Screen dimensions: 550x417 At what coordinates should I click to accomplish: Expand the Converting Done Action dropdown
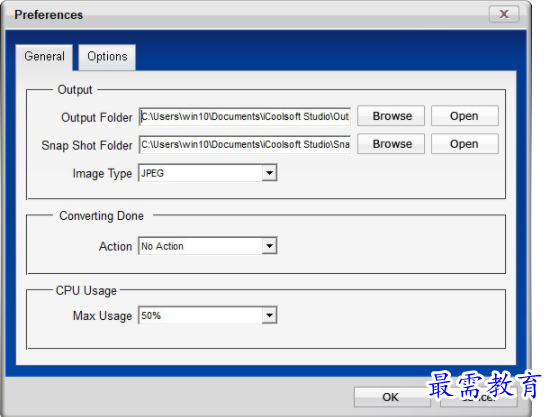click(269, 246)
